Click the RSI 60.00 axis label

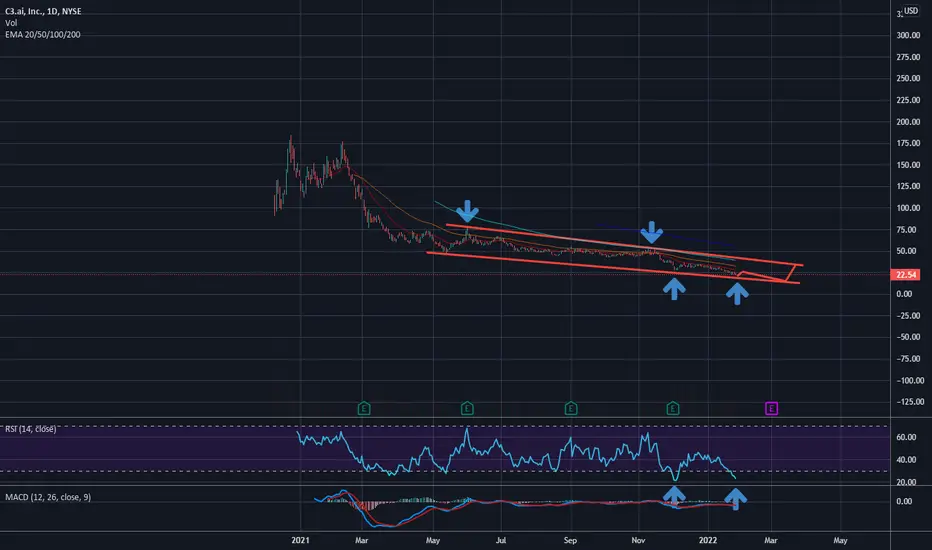(x=906, y=437)
